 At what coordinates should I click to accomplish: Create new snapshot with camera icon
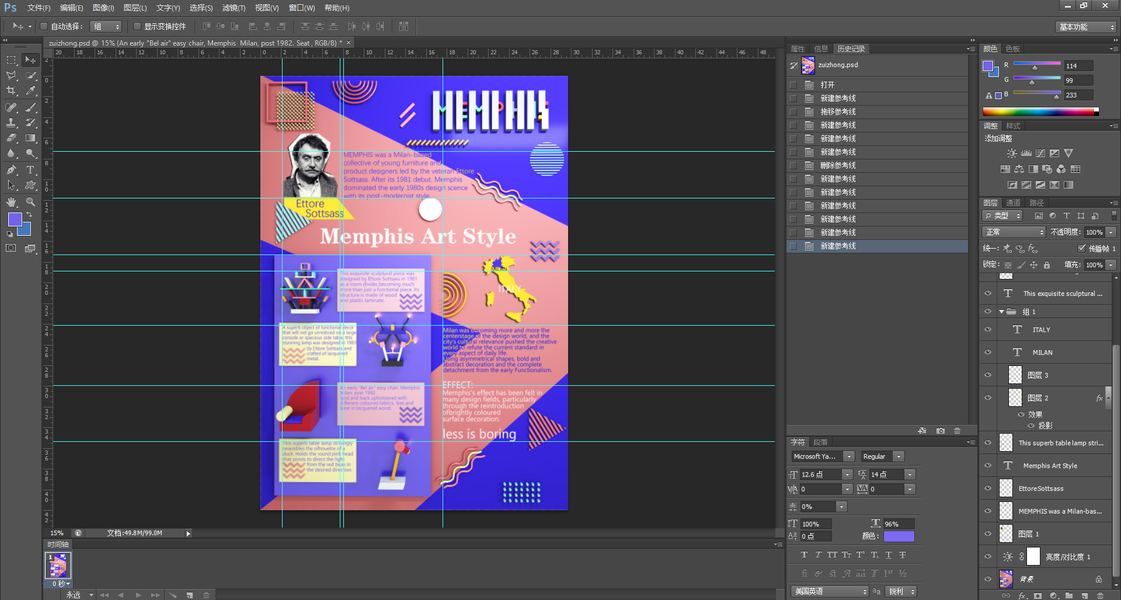point(940,431)
